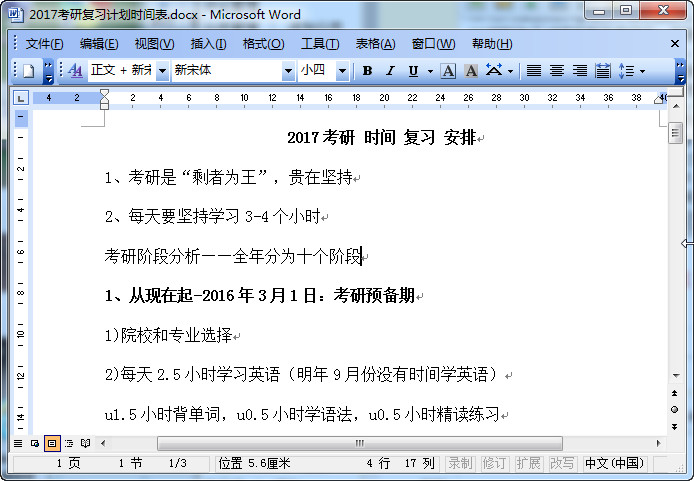Click the right indent marker on ruler
Image resolution: width=694 pixels, height=481 pixels.
(x=659, y=100)
